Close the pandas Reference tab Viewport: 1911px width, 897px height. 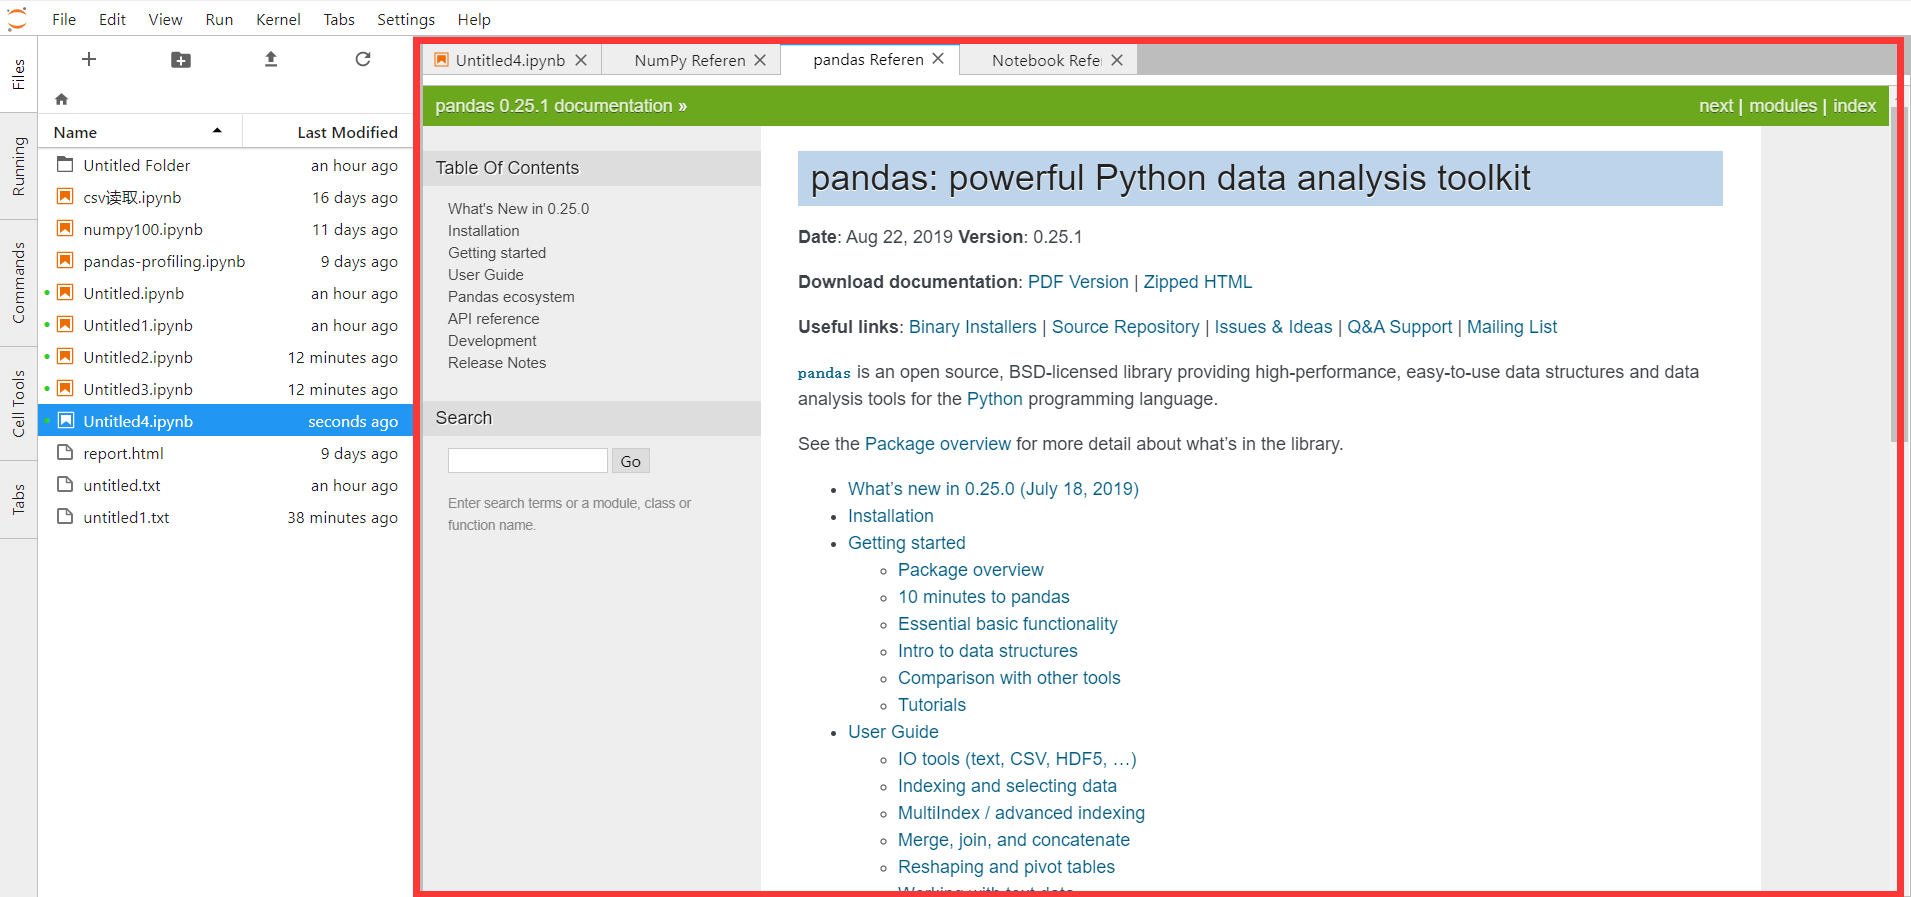[x=938, y=59]
